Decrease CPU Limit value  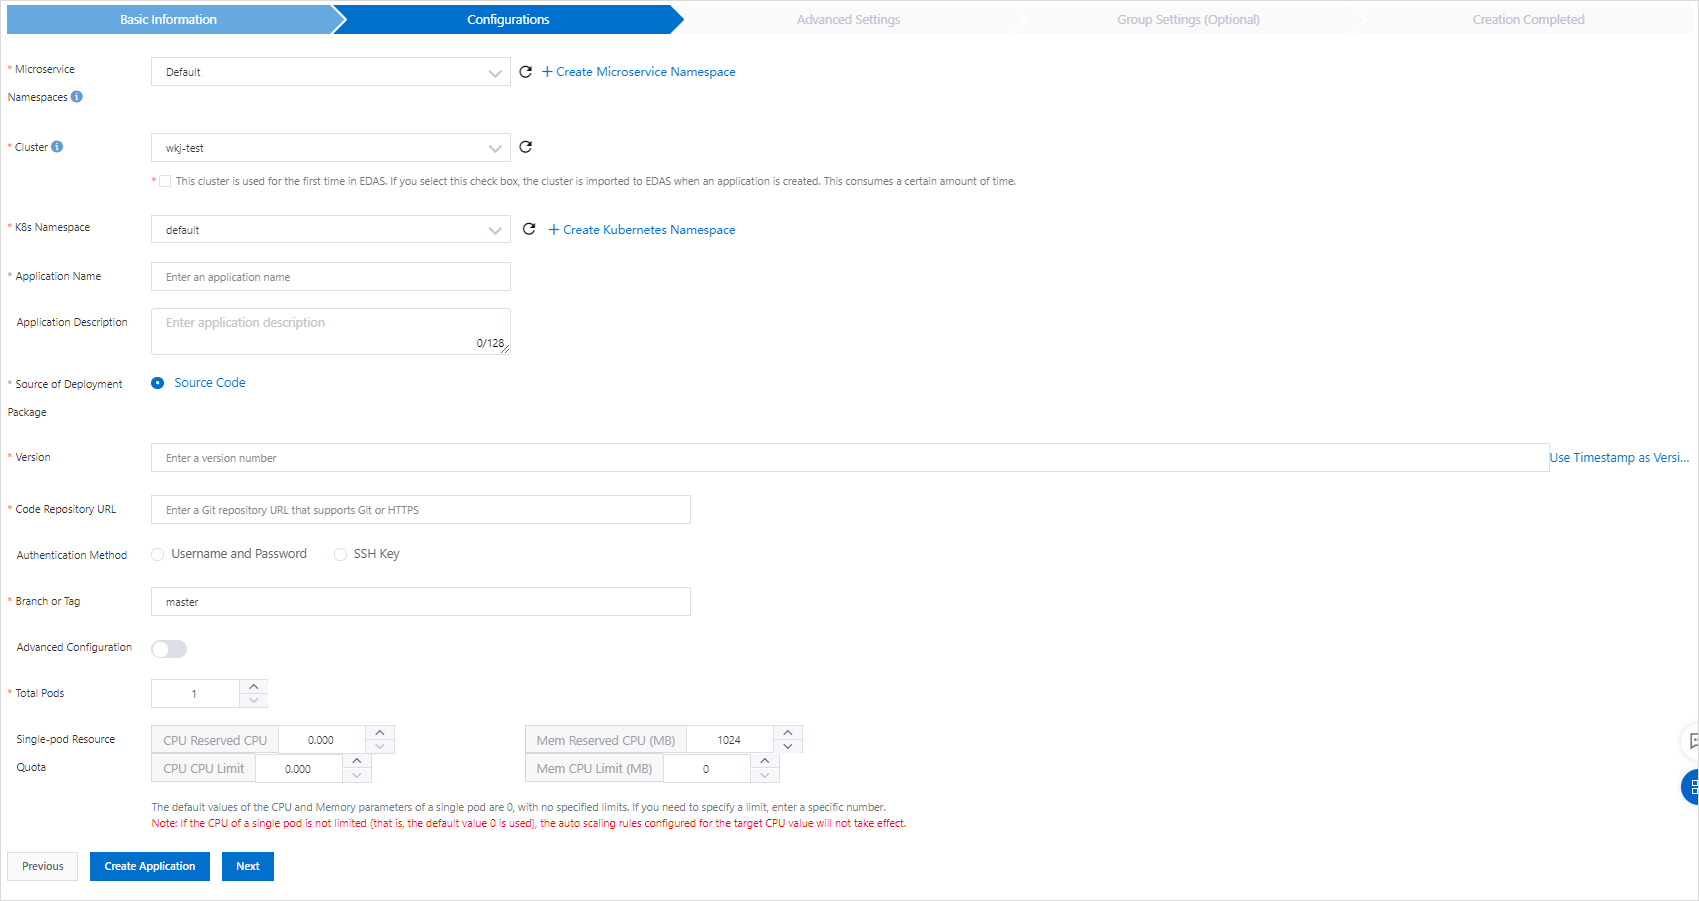357,776
